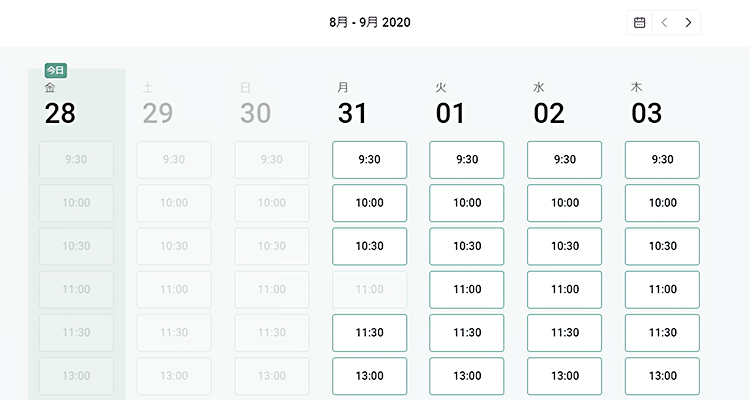This screenshot has height=400, width=750.
Task: Pick the 11:00 slot on Thursday 03
Action: click(x=662, y=289)
